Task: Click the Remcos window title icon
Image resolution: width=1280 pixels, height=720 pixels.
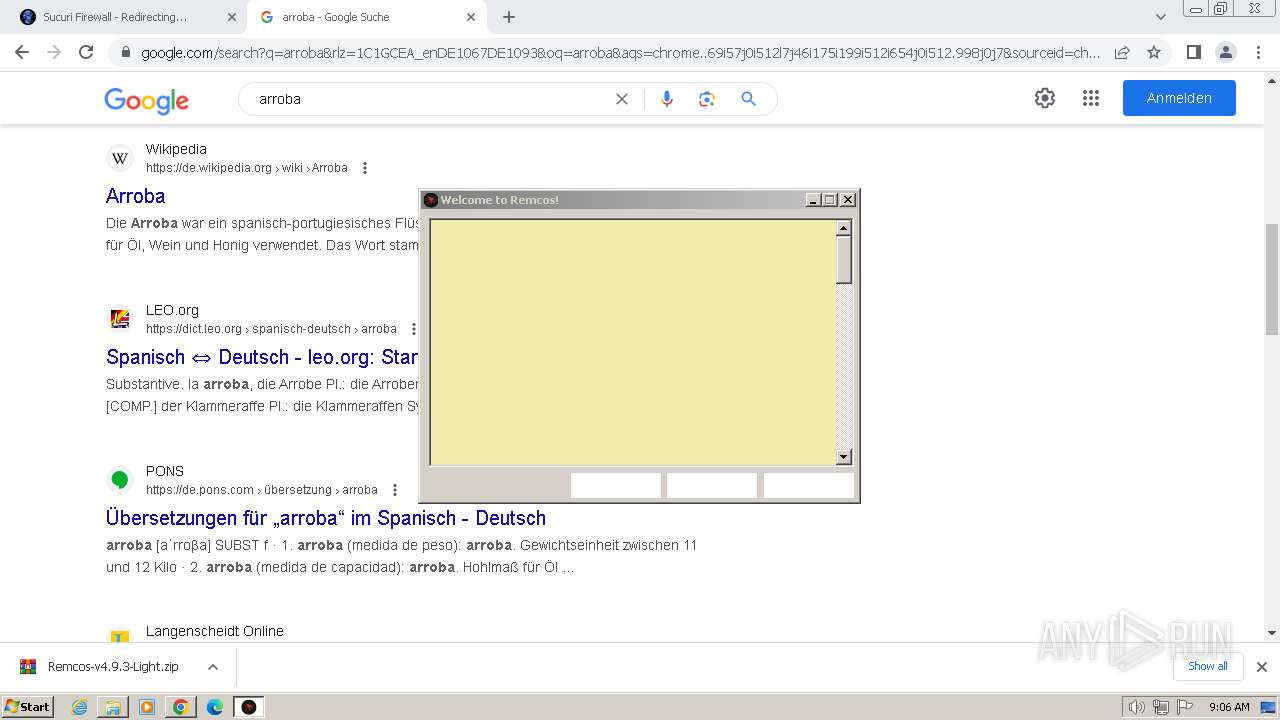Action: coord(431,200)
